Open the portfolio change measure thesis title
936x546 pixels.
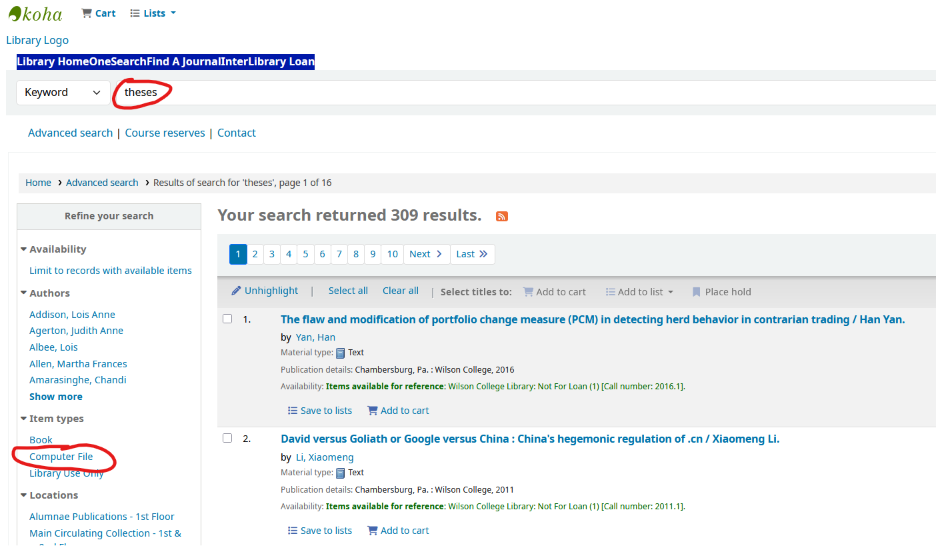click(x=593, y=319)
